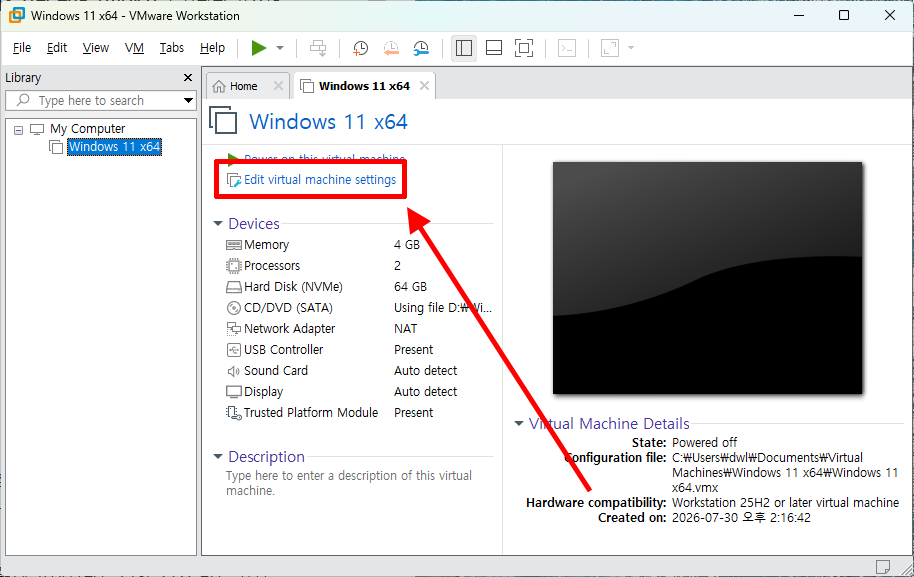This screenshot has height=577, width=914.
Task: Close the Library panel
Action: (x=188, y=78)
